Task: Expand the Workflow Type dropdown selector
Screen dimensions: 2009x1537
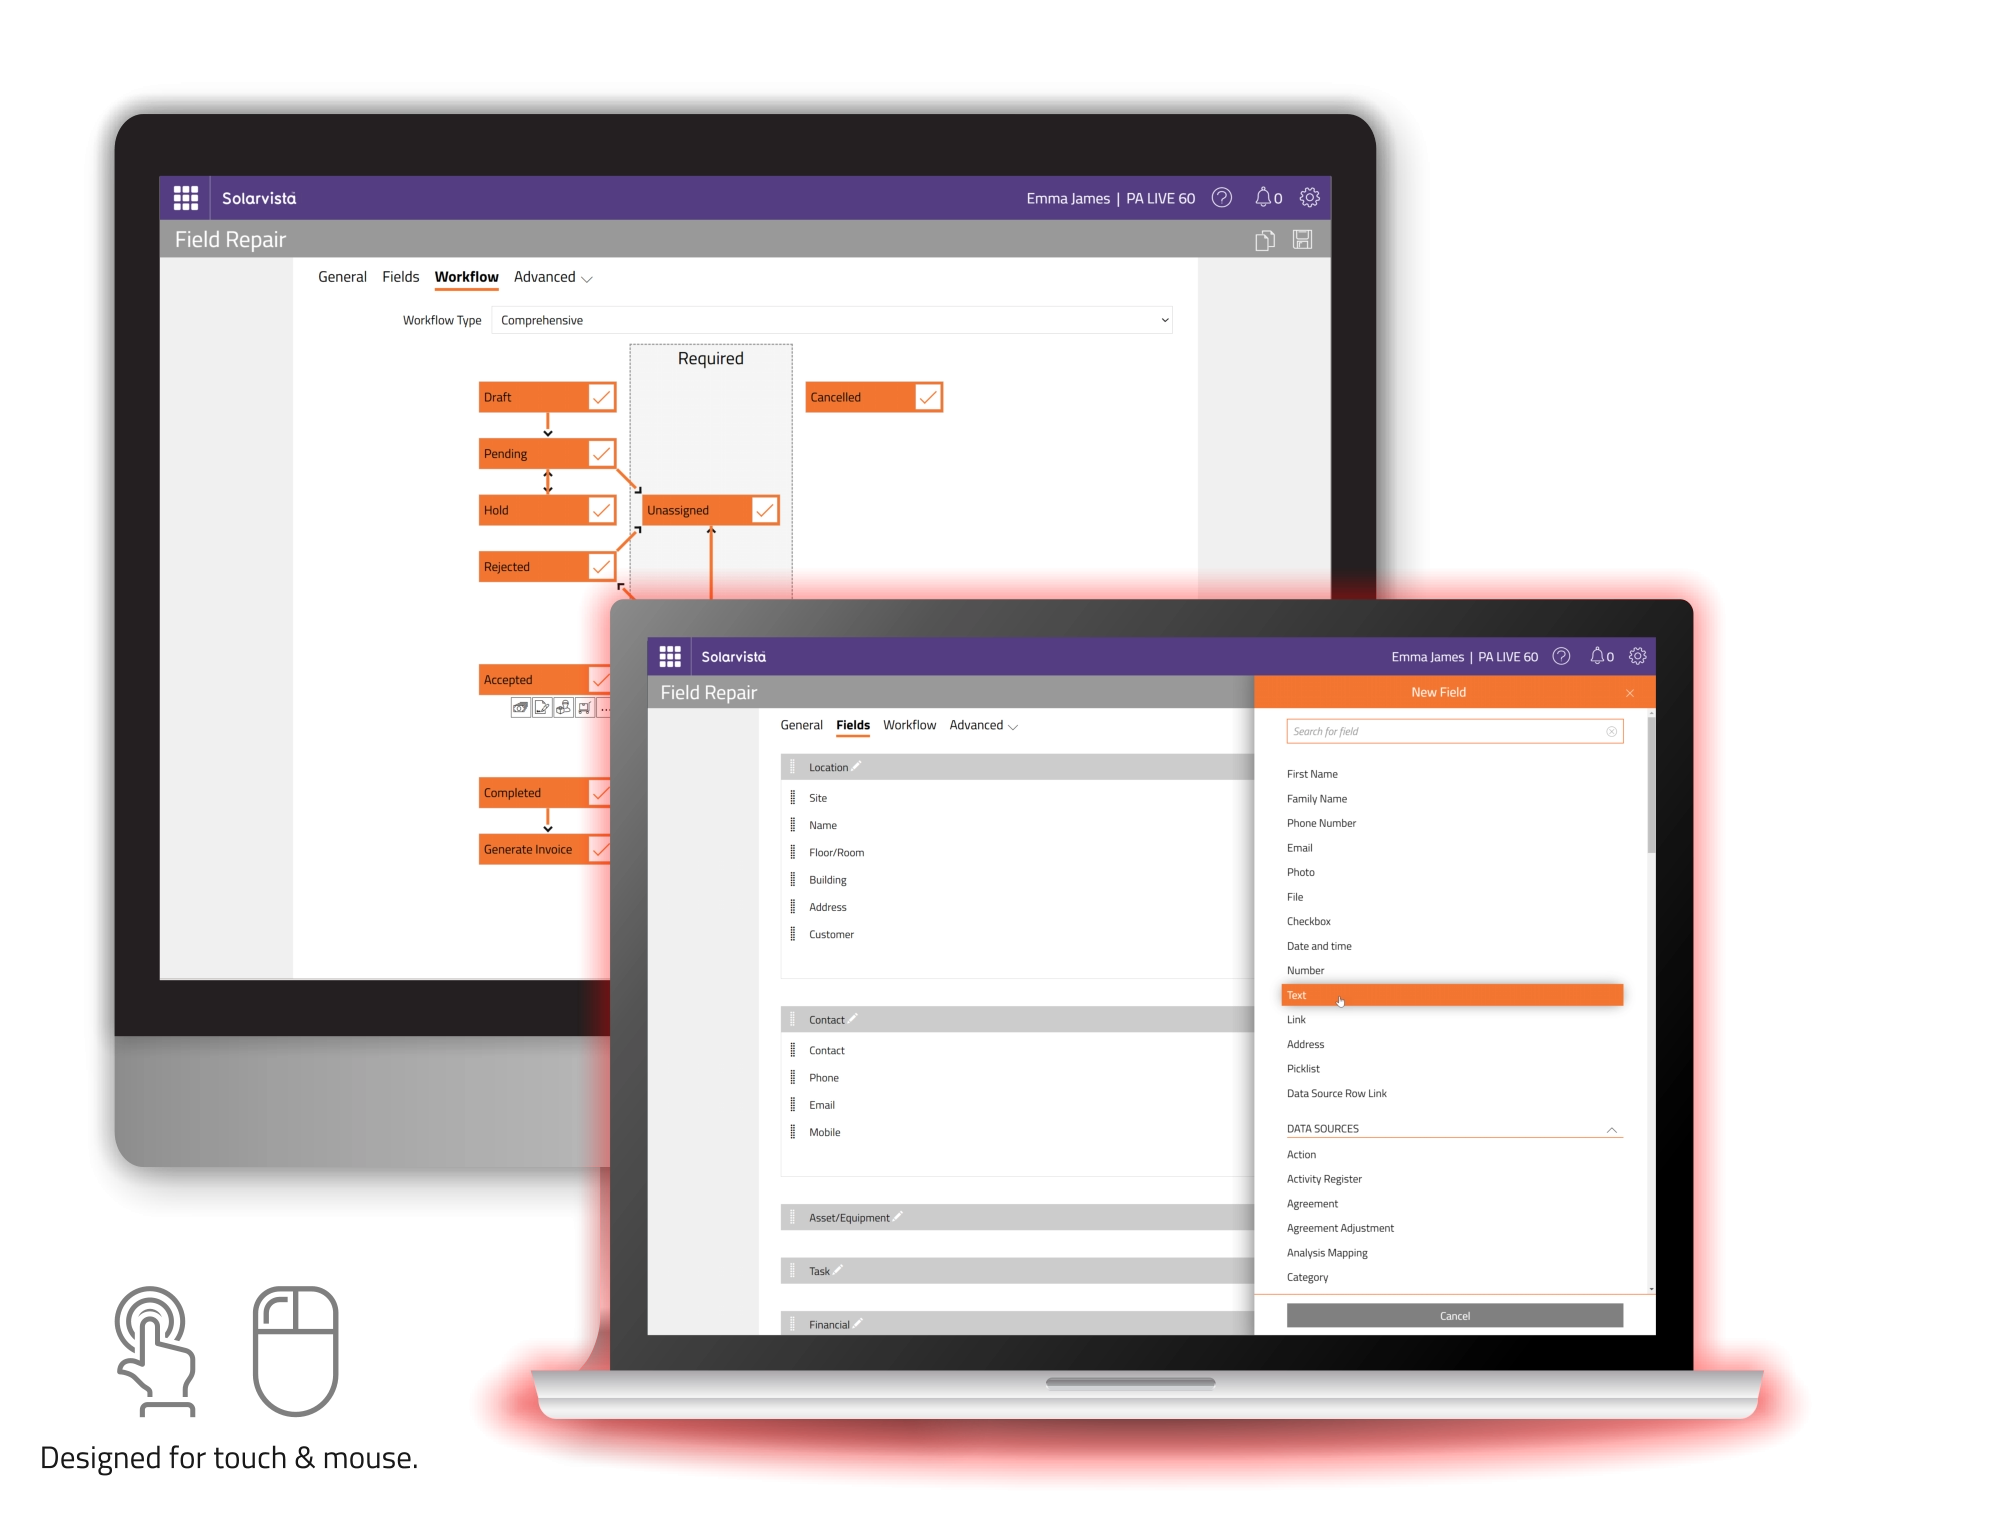Action: coord(1167,320)
